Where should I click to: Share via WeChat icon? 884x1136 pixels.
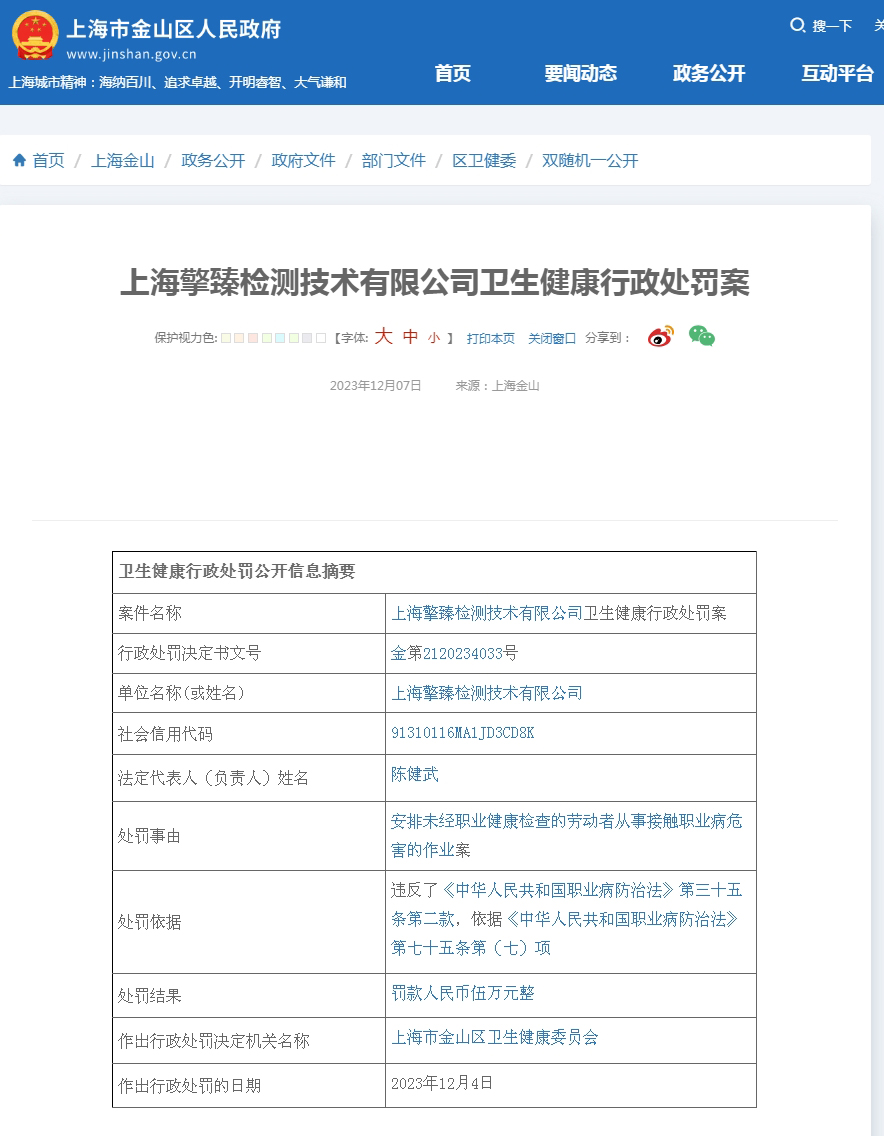point(701,336)
